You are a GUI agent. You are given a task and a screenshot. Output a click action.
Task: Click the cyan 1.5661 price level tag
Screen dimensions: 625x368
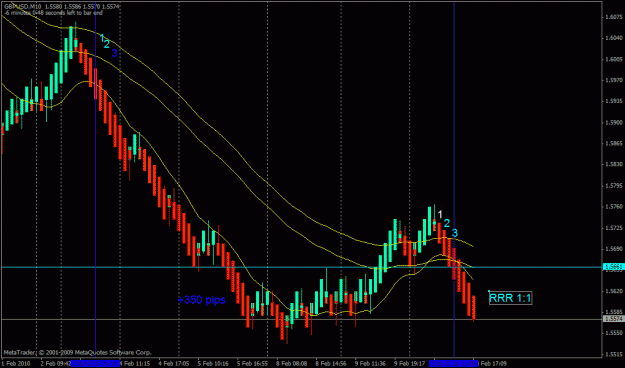(613, 267)
